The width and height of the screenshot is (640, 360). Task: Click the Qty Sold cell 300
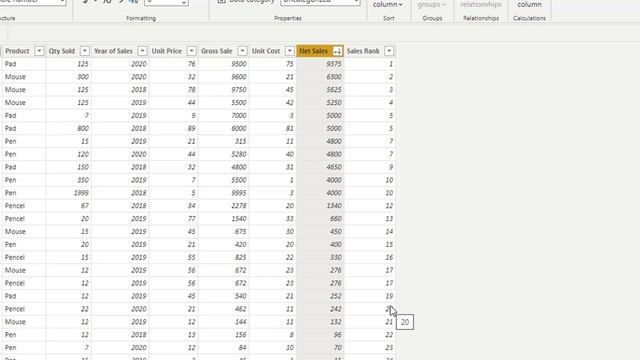(83, 77)
